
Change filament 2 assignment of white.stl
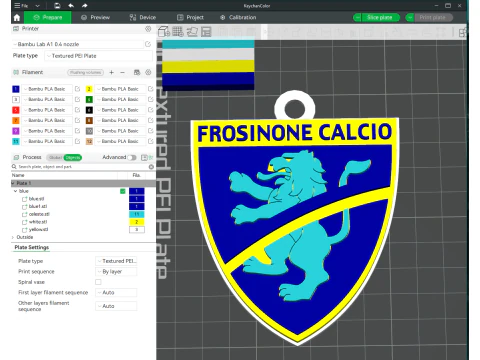137,222
